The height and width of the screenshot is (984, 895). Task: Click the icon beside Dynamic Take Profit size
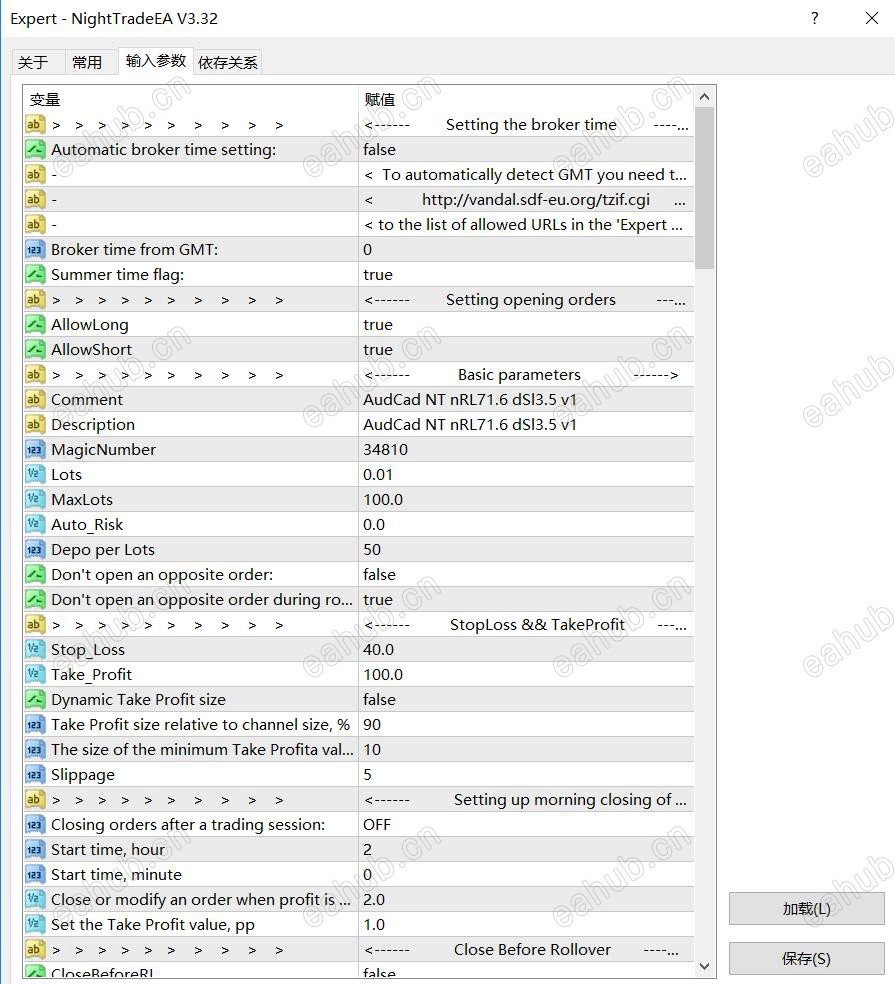pos(35,699)
